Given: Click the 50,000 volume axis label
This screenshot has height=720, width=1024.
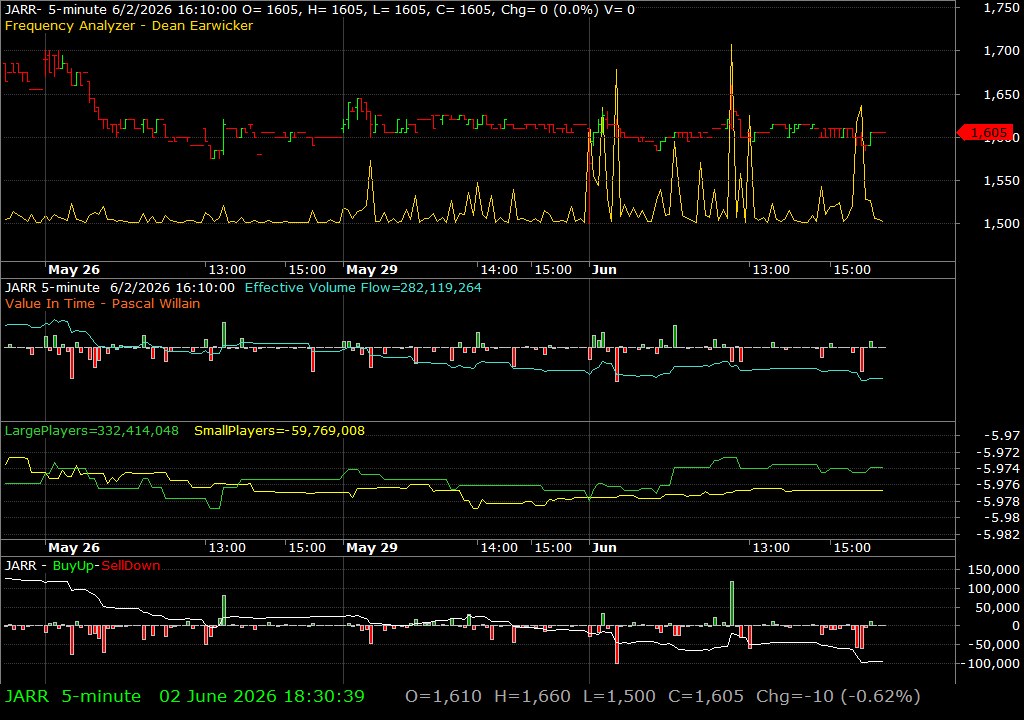Looking at the screenshot, I should pyautogui.click(x=998, y=608).
